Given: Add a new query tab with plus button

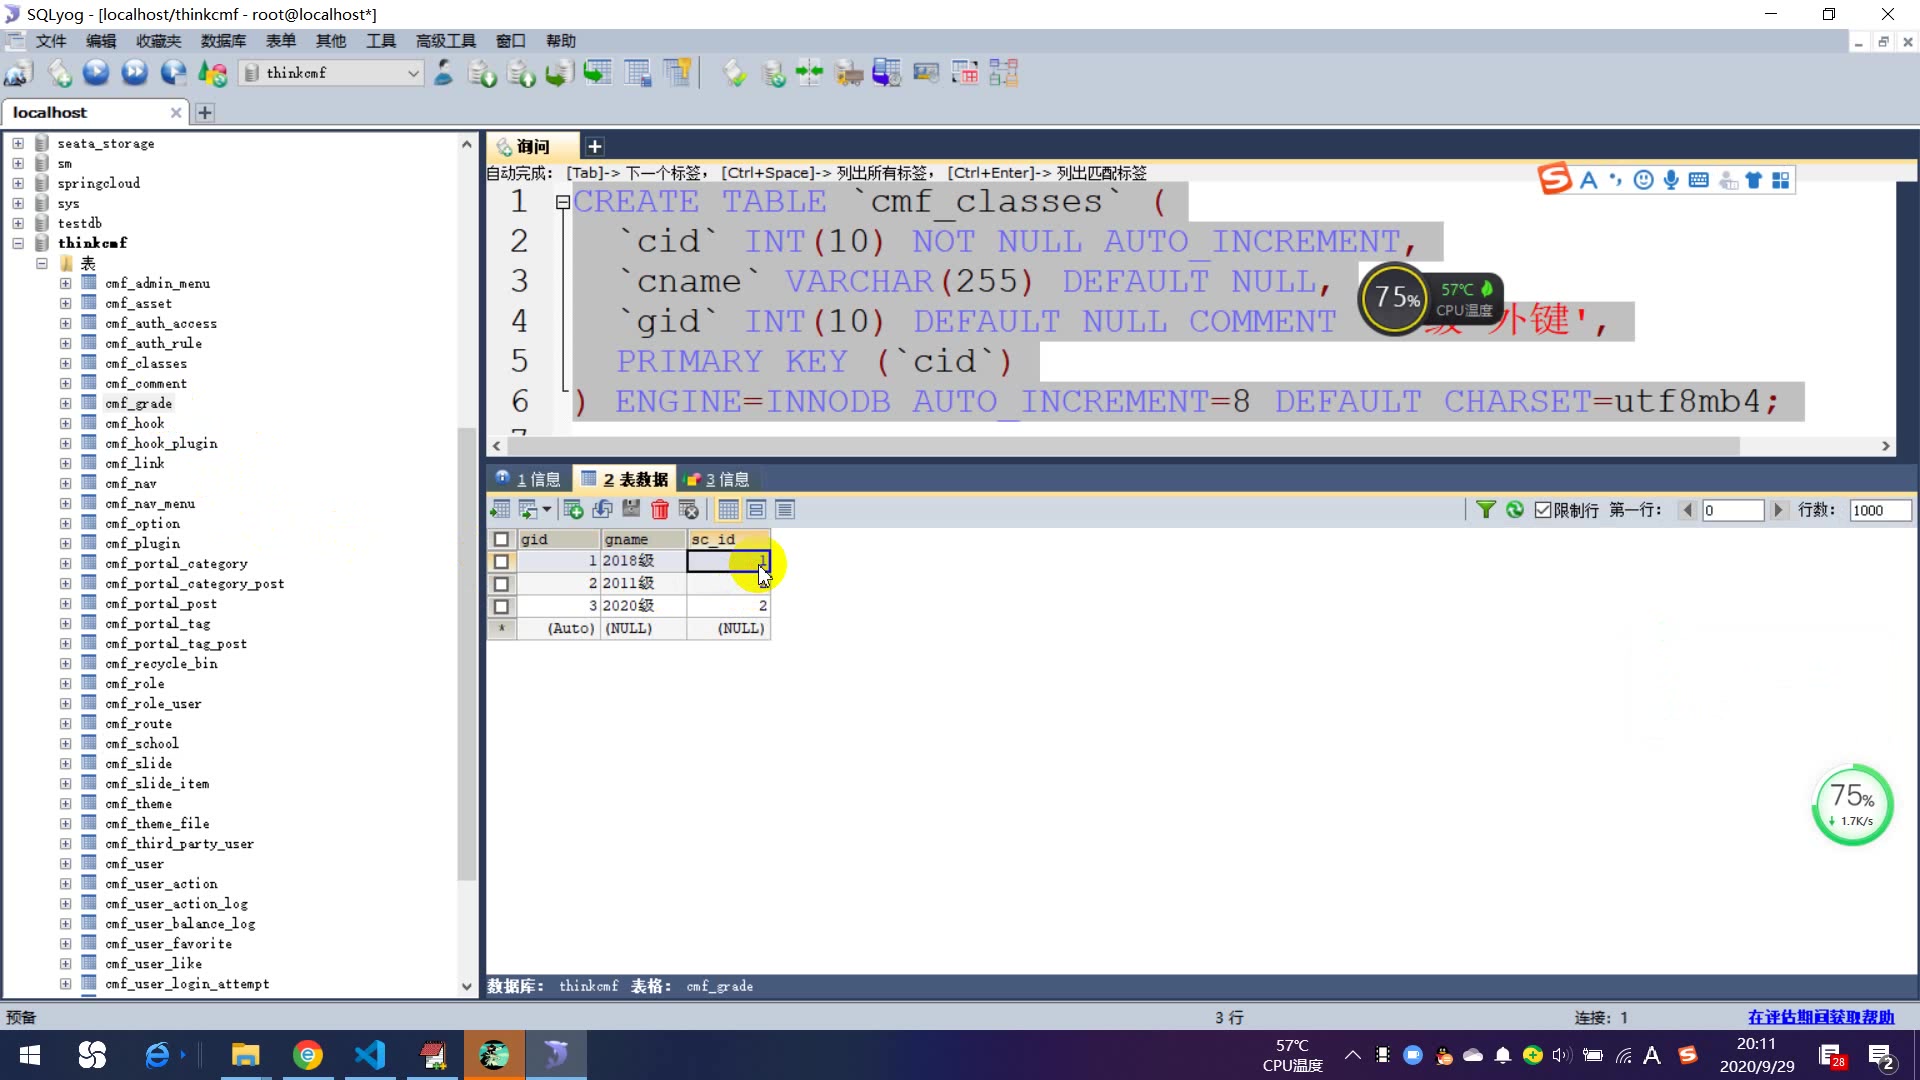Looking at the screenshot, I should tap(594, 147).
